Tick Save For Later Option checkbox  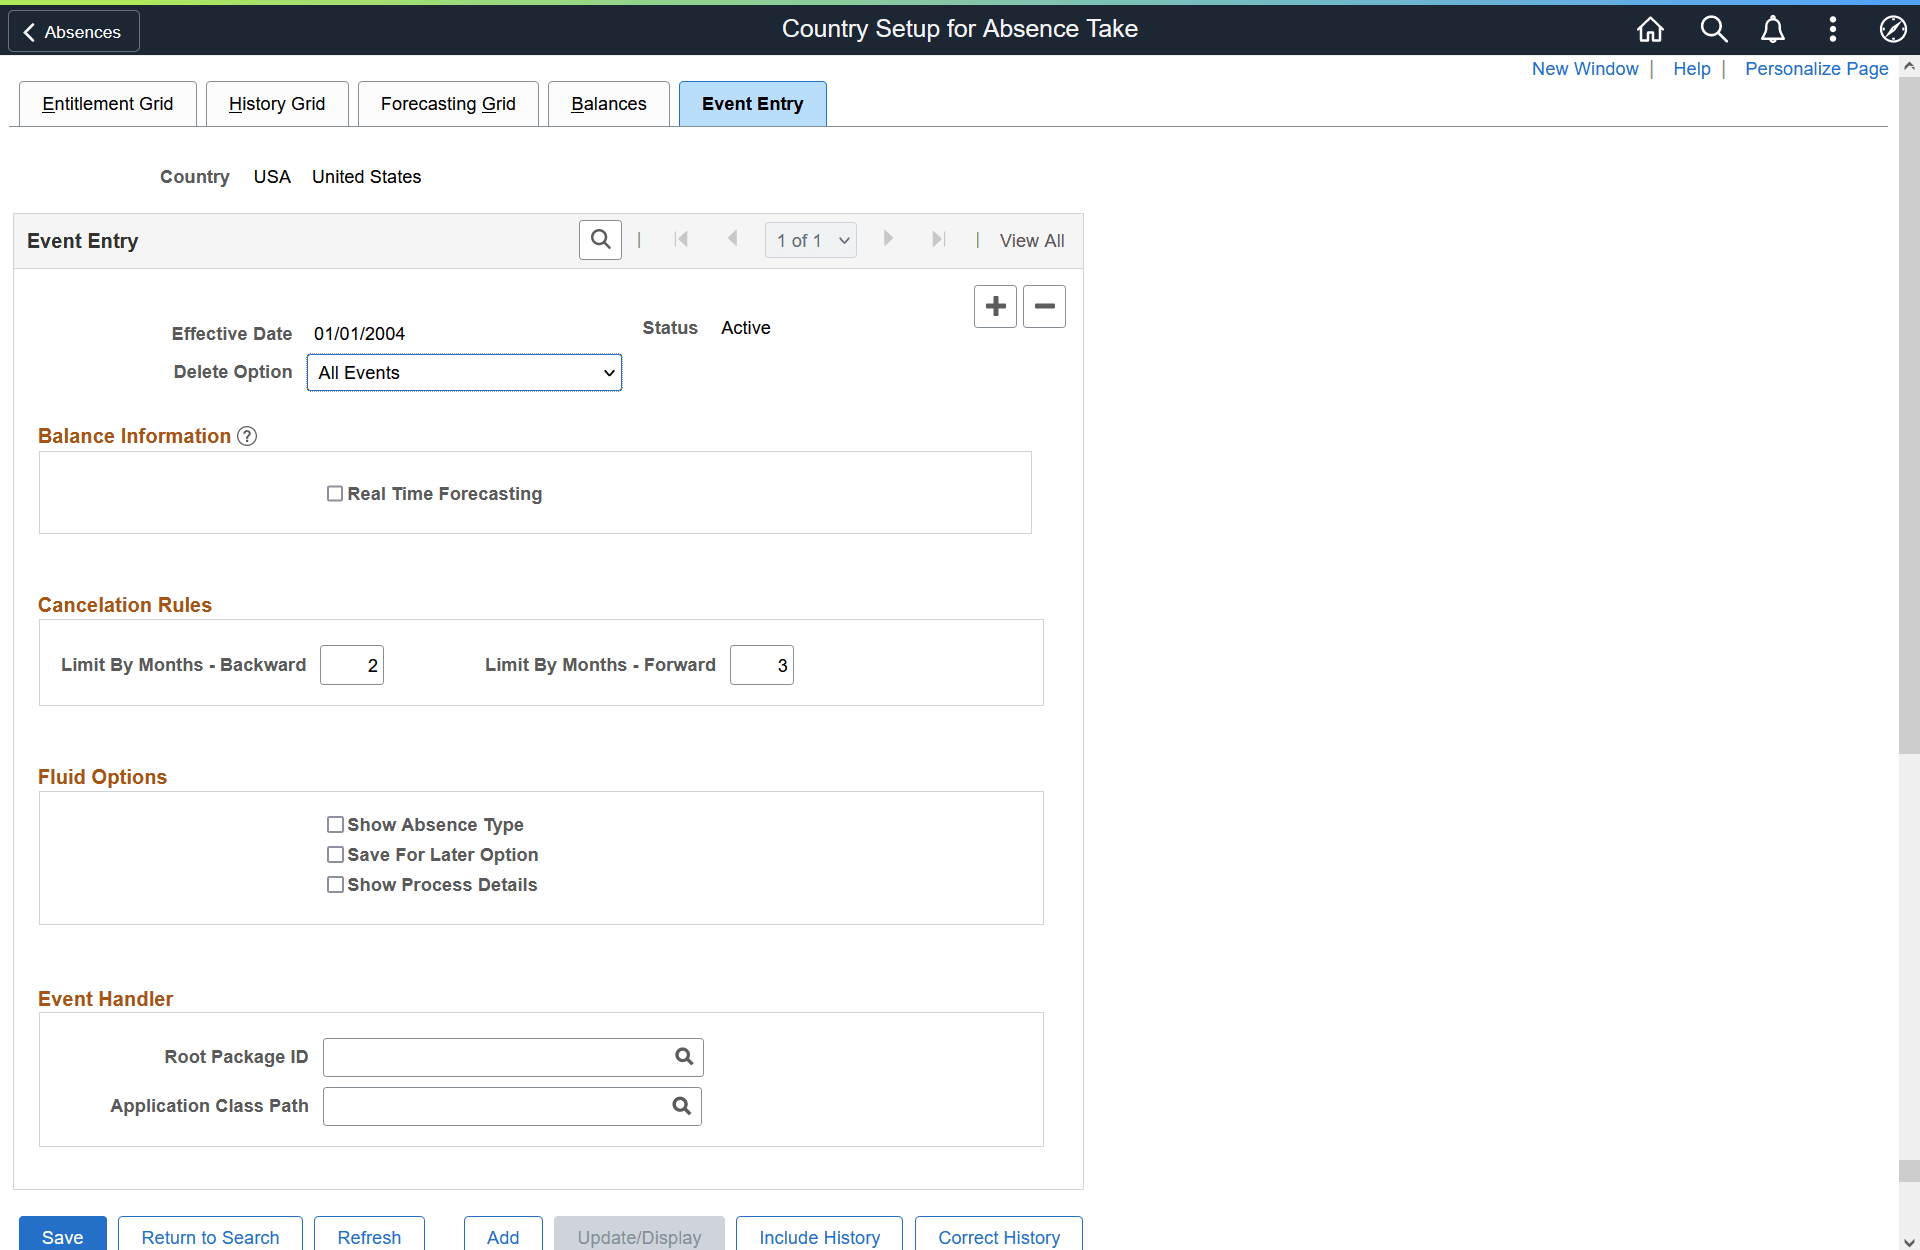[x=335, y=855]
